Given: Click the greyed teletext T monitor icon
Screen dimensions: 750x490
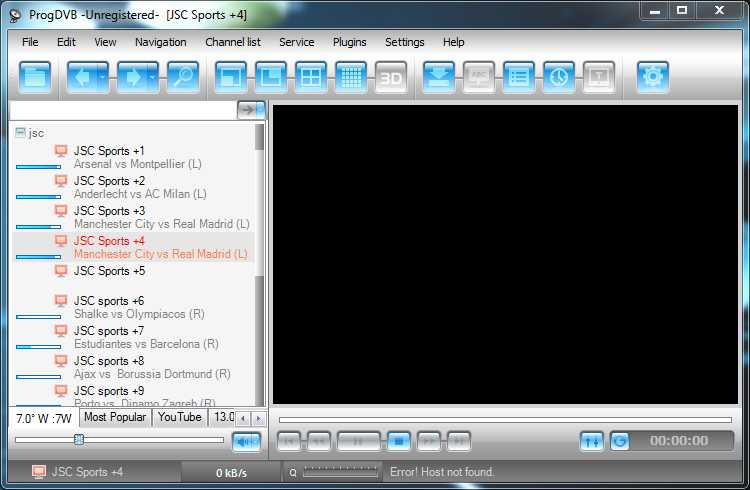Looking at the screenshot, I should [599, 77].
